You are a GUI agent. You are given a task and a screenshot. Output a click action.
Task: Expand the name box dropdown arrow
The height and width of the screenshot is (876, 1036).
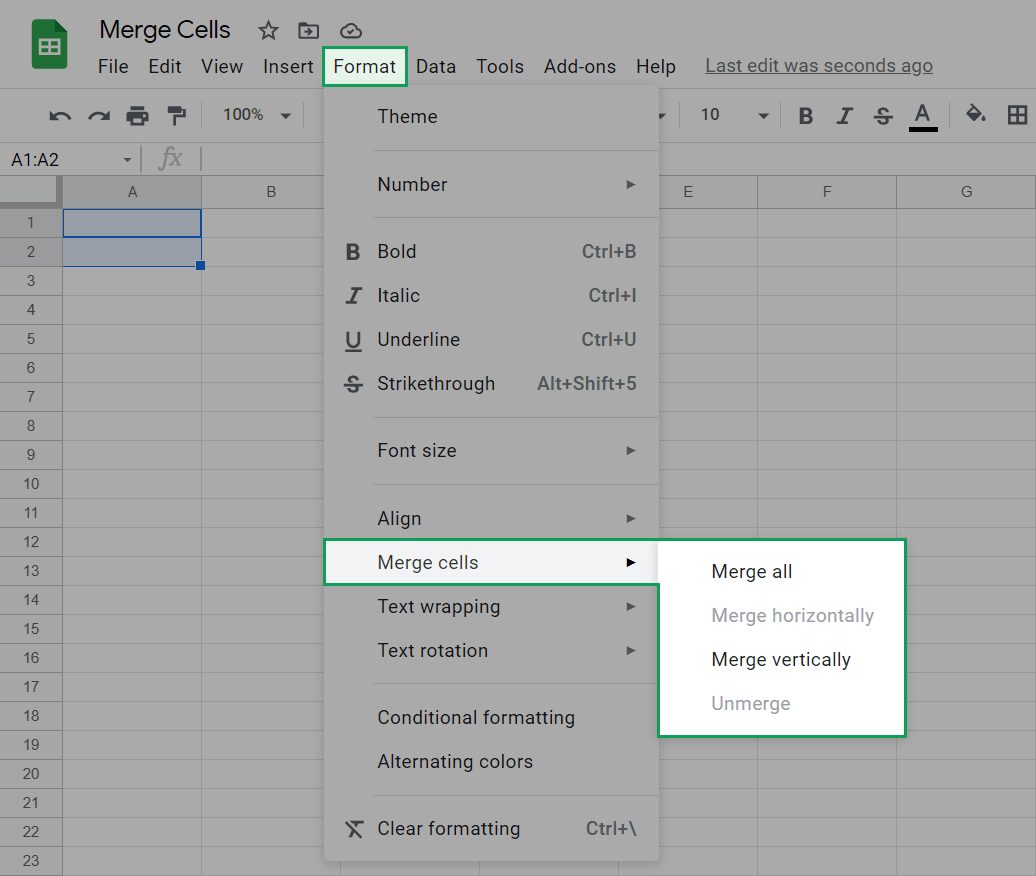[x=127, y=159]
